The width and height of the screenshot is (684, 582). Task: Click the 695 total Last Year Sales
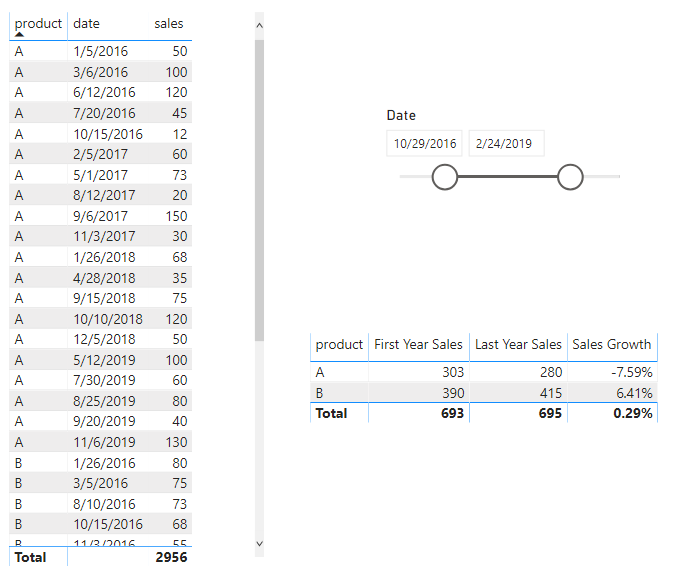coord(550,413)
